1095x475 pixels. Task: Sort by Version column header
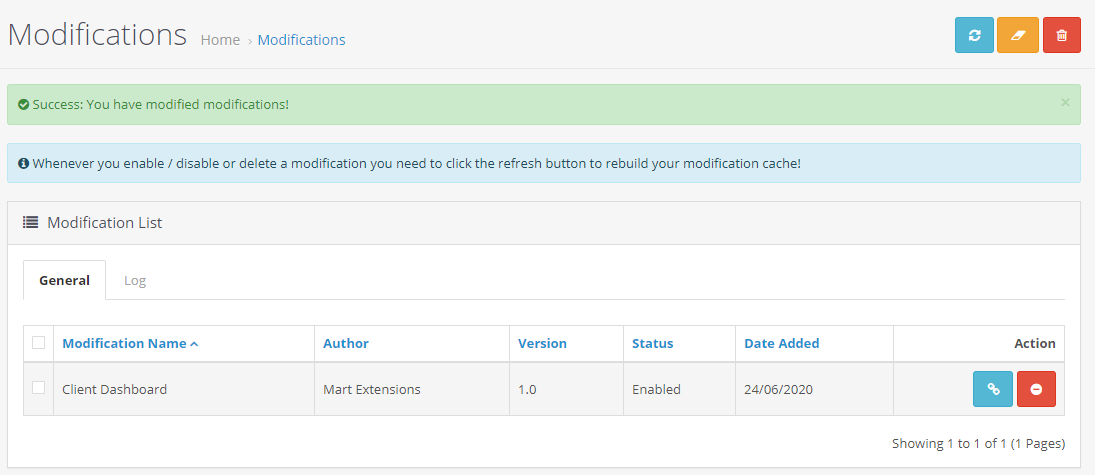pyautogui.click(x=542, y=343)
